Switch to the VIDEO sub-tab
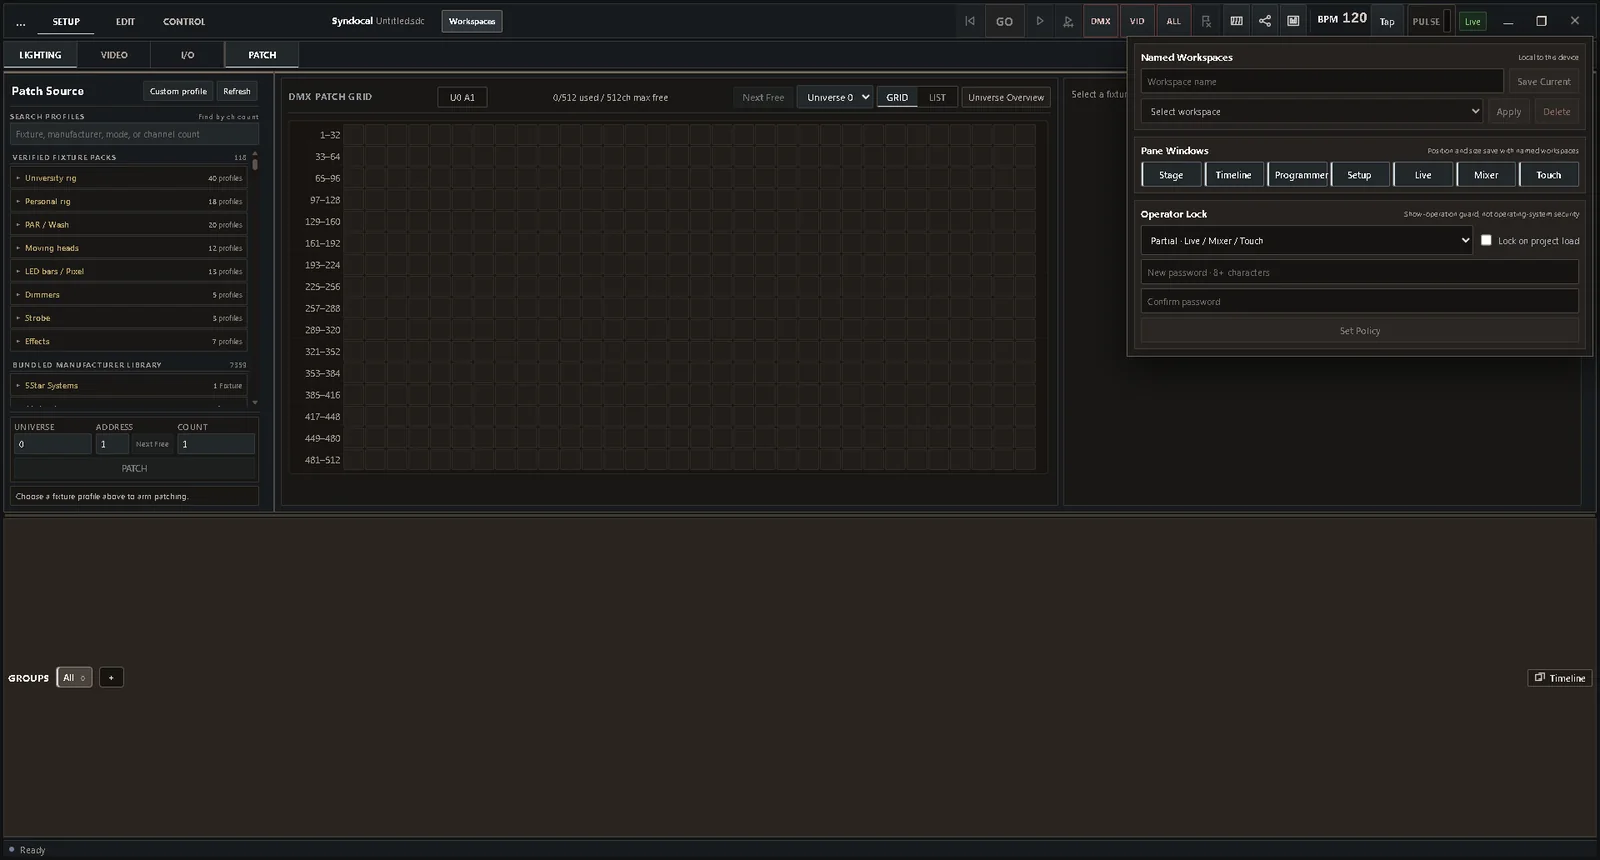This screenshot has height=860, width=1600. click(x=114, y=55)
